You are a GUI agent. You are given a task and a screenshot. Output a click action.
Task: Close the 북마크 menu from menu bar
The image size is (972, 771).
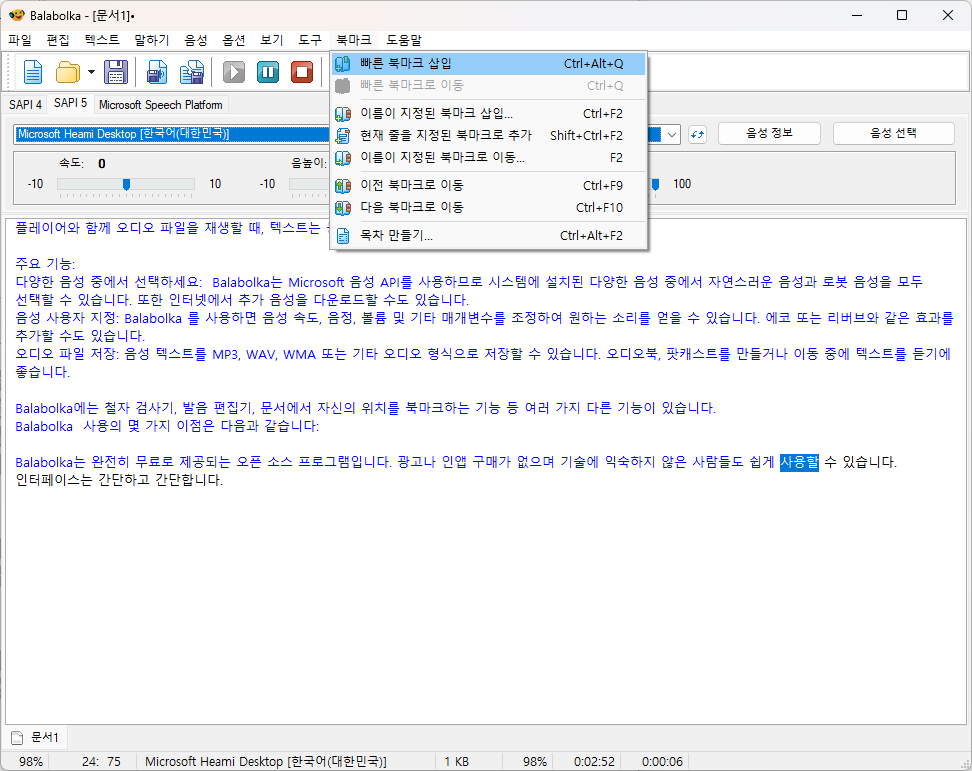click(x=354, y=40)
